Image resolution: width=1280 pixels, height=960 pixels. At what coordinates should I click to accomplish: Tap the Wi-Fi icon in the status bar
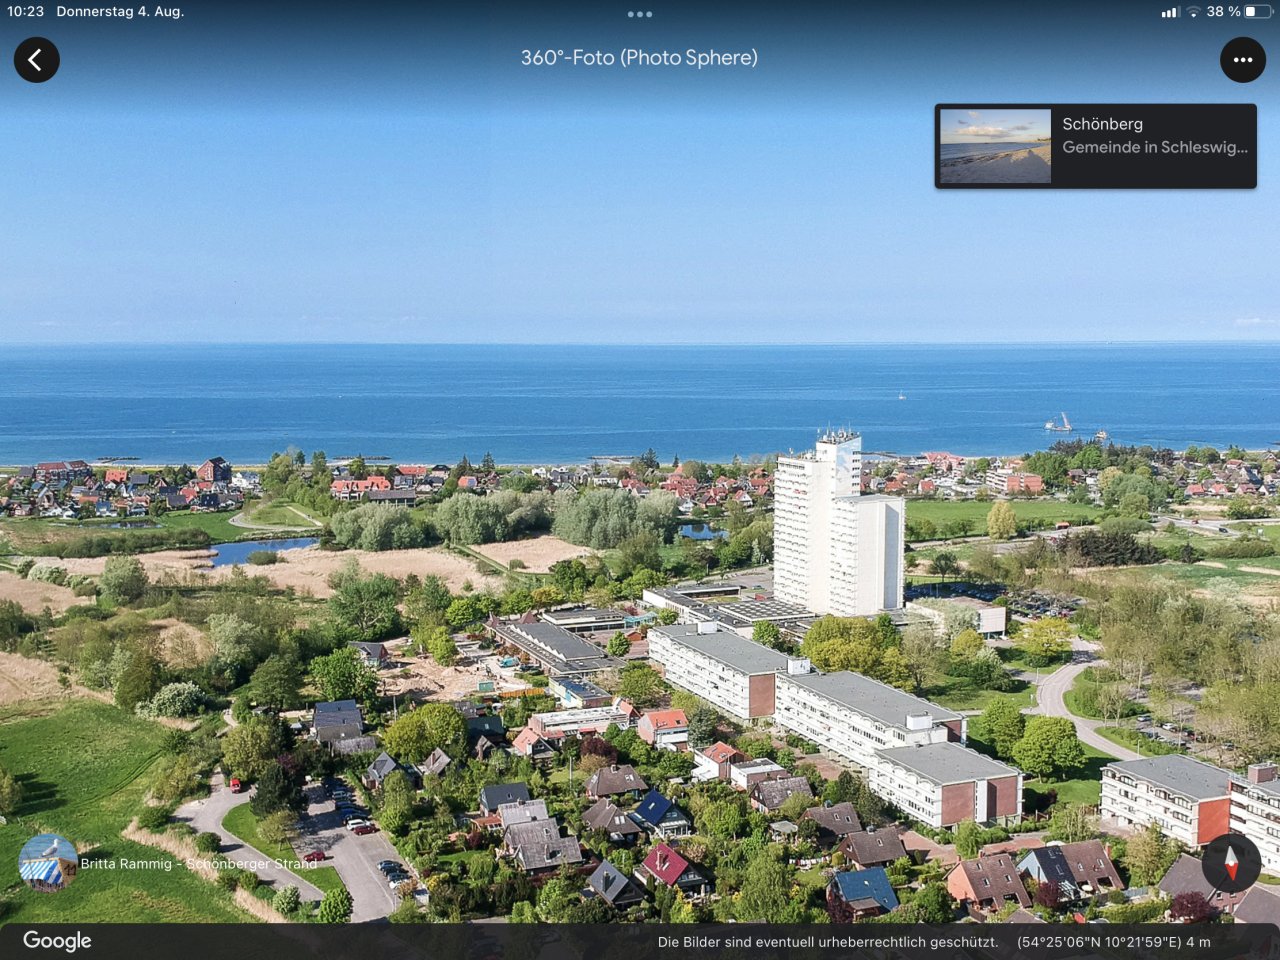pyautogui.click(x=1194, y=13)
